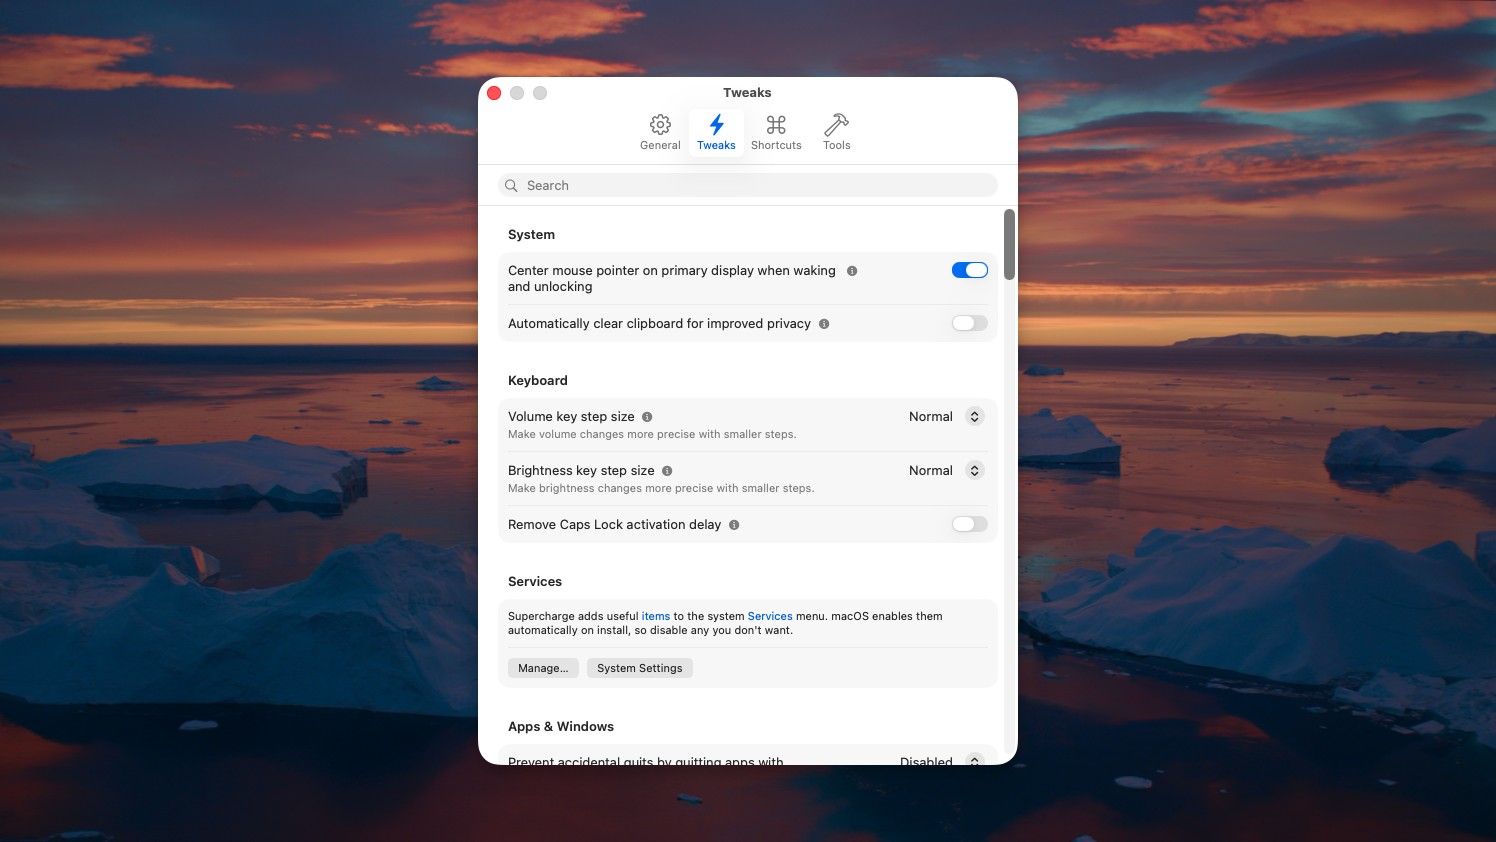Image resolution: width=1496 pixels, height=842 pixels.
Task: Click info icon next to clear clipboard
Action: [x=824, y=324]
